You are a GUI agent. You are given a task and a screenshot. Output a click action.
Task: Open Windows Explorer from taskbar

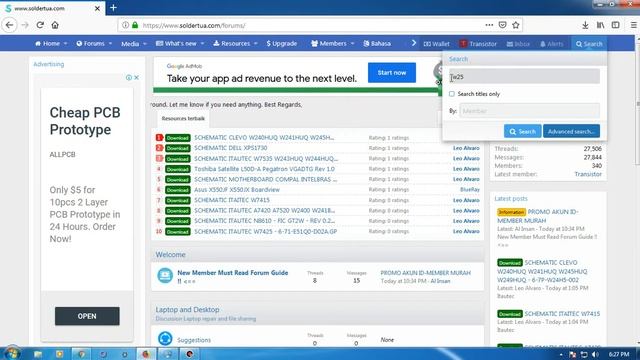(38, 354)
